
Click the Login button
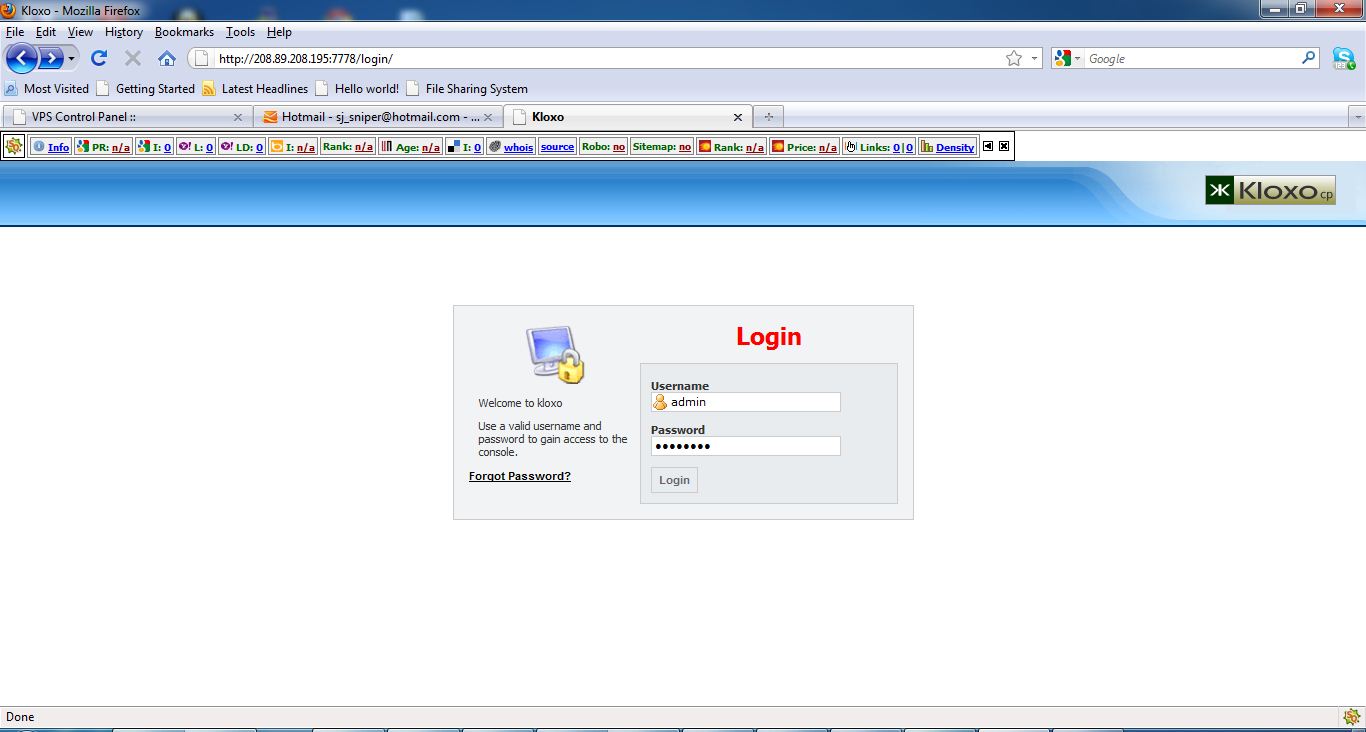click(x=674, y=480)
